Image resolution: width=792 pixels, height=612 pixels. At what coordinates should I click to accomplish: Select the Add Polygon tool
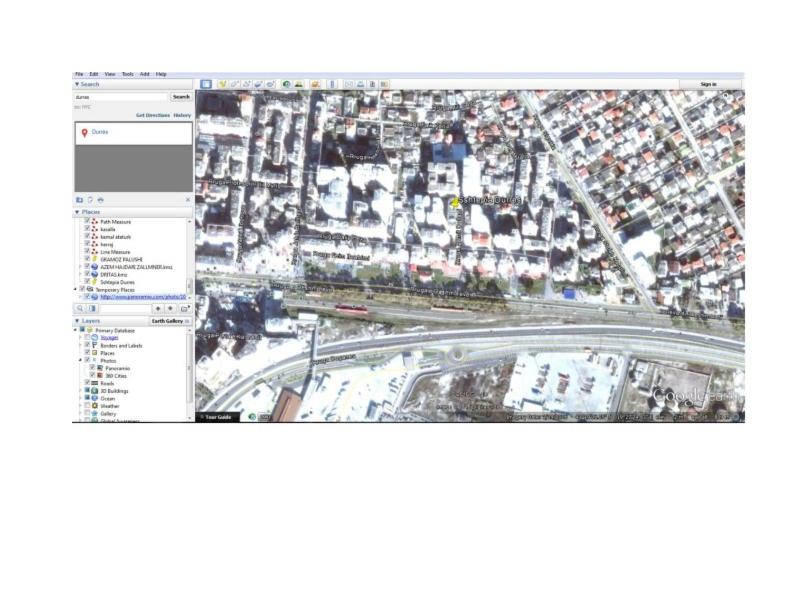[x=235, y=84]
